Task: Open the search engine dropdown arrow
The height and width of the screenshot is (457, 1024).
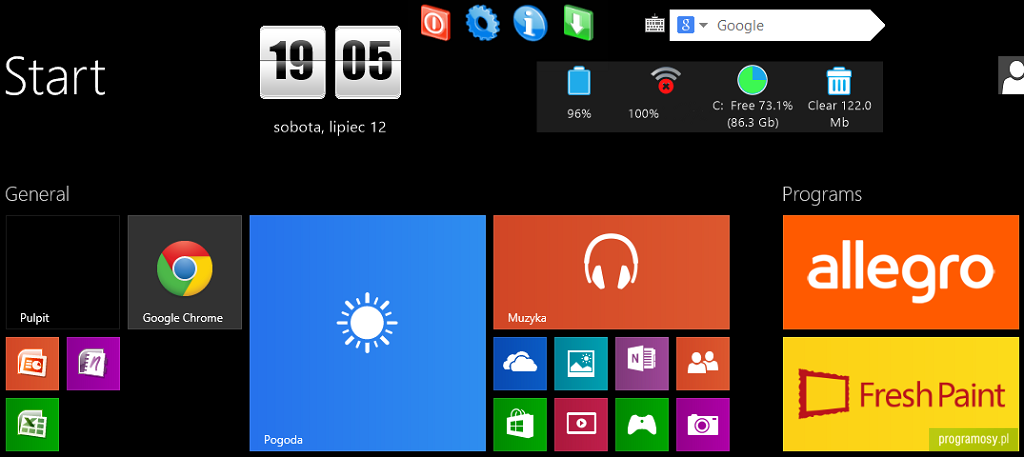Action: coord(703,25)
